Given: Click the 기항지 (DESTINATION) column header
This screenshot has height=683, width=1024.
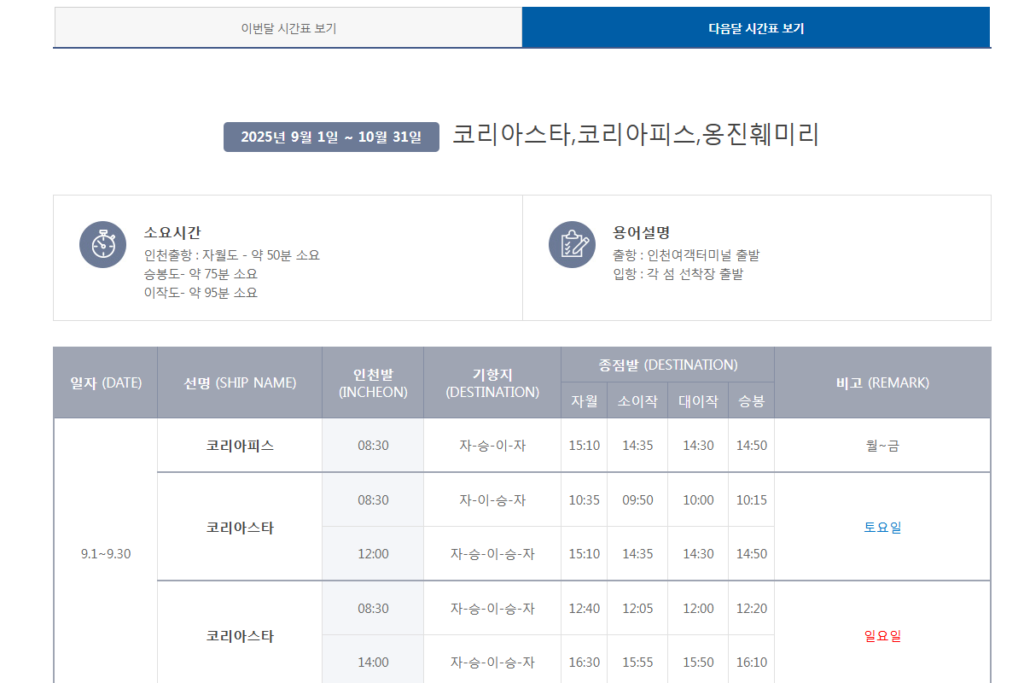Looking at the screenshot, I should point(492,383).
